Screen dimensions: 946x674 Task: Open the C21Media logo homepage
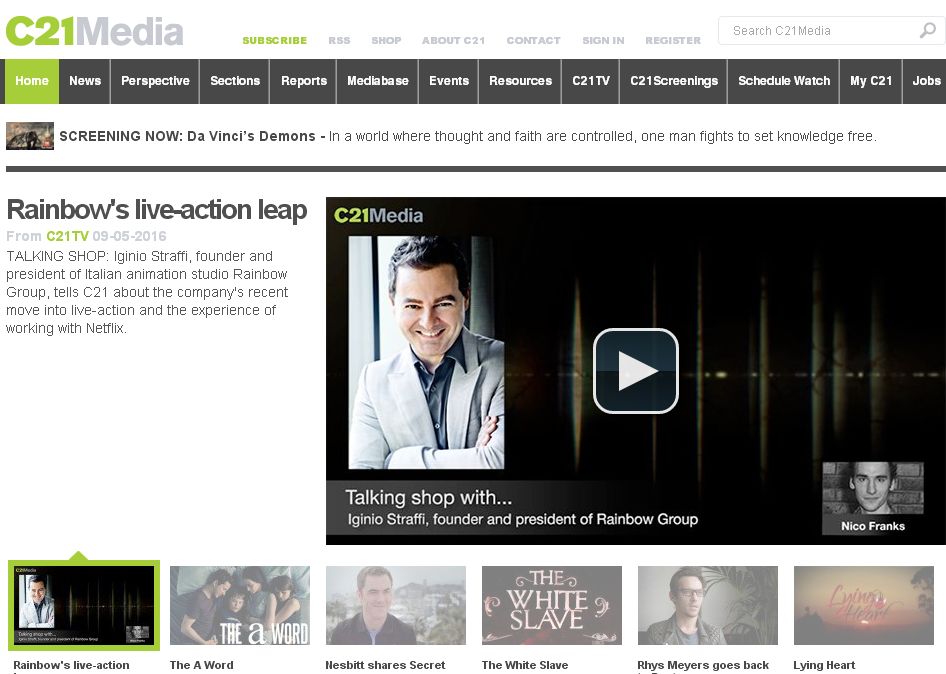[95, 31]
